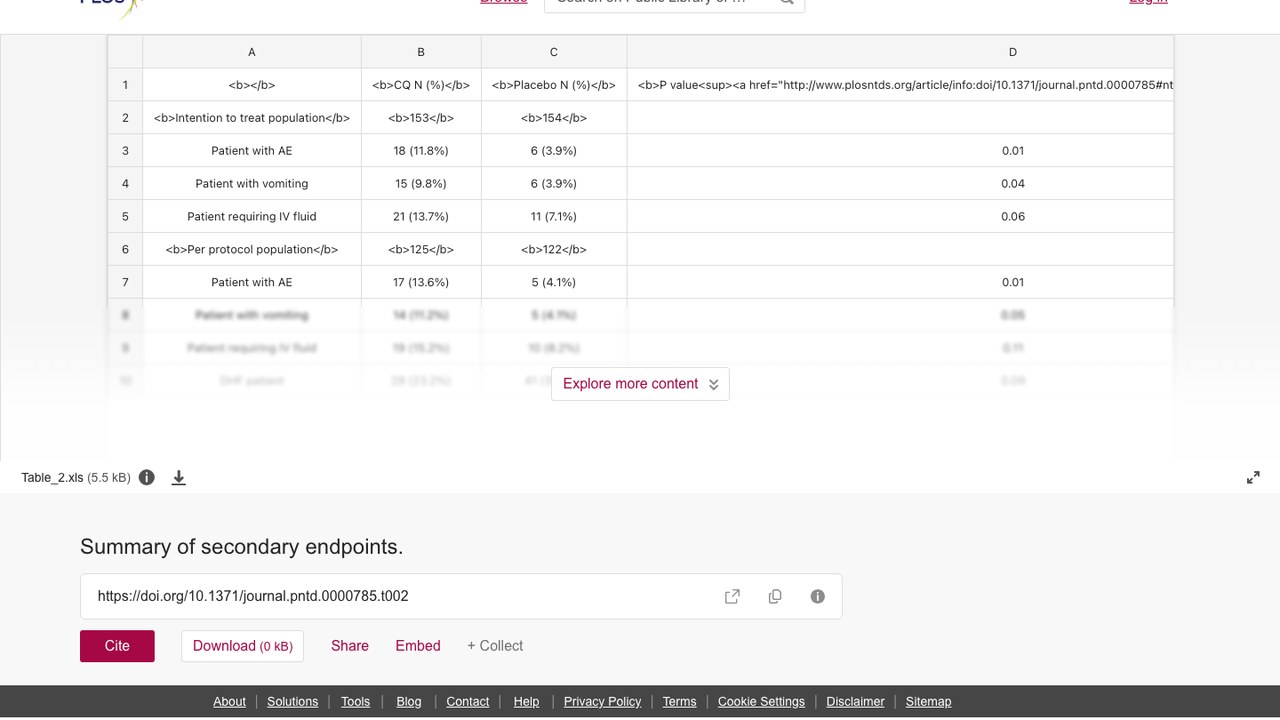
Task: Open the Privacy Policy footer link
Action: pos(602,702)
